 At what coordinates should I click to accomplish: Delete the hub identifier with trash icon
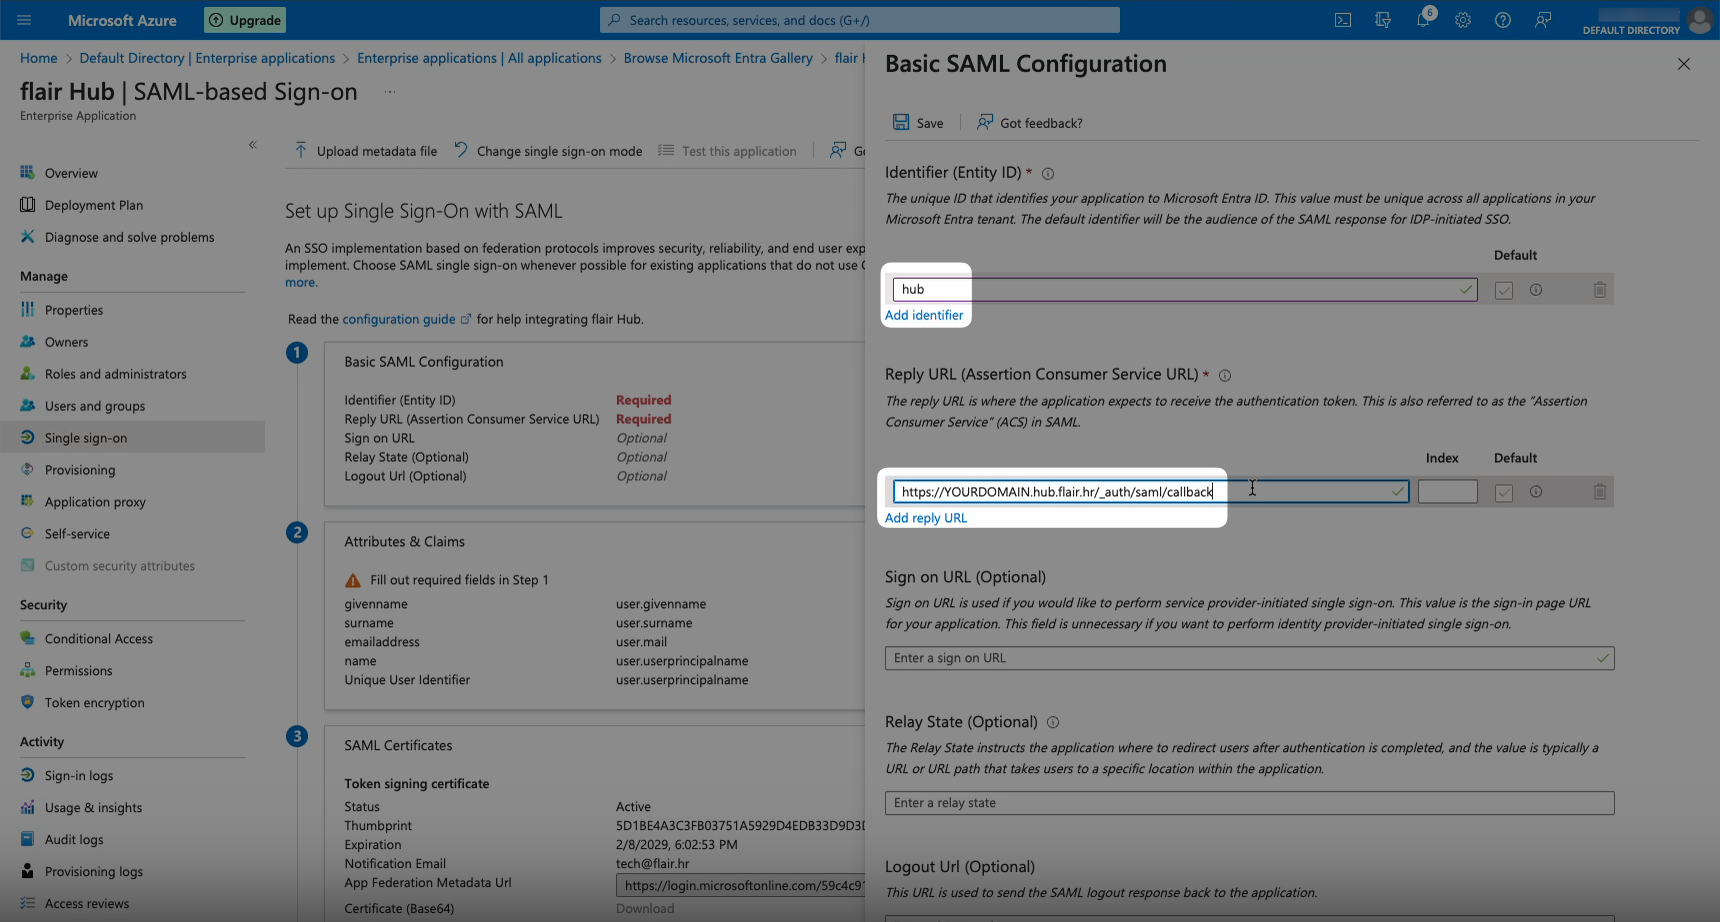(1599, 290)
